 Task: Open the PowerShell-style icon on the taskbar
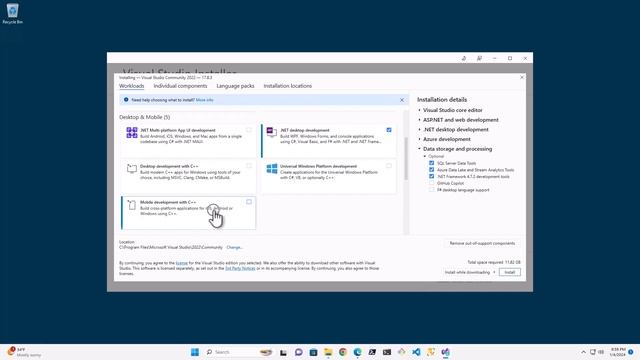pyautogui.click(x=372, y=352)
